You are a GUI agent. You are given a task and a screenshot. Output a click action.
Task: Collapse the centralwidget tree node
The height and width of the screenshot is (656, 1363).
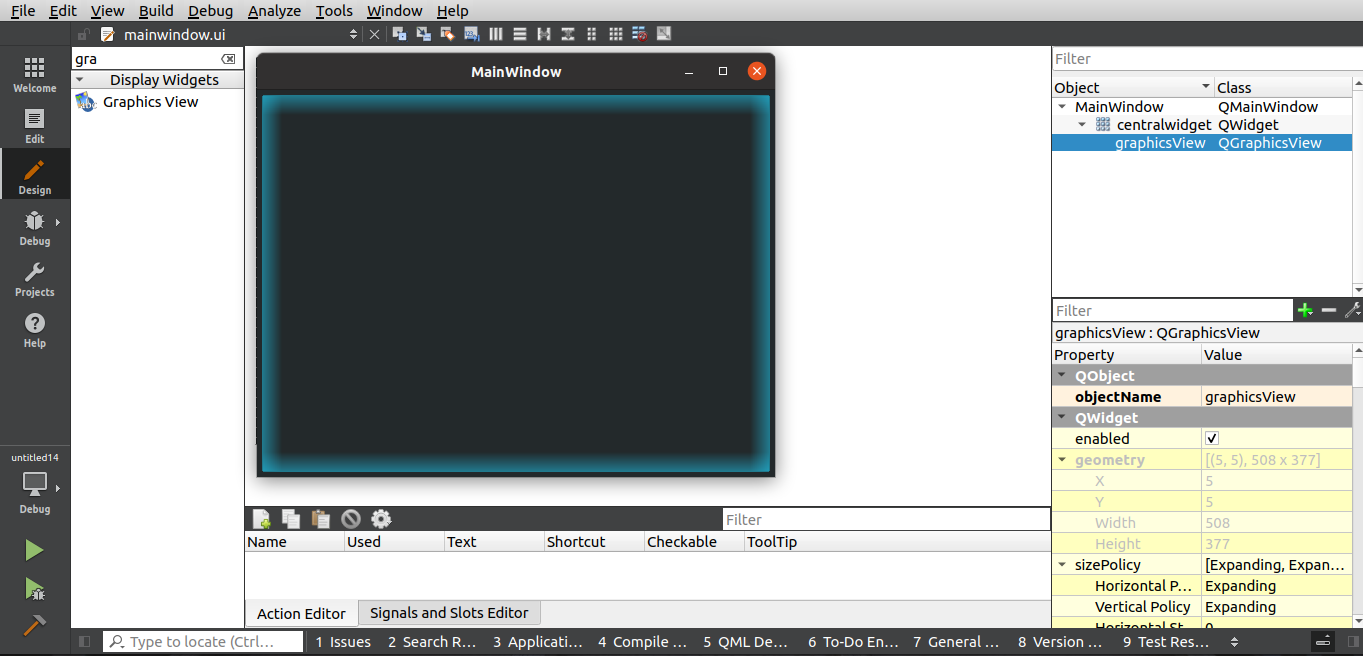[1082, 125]
